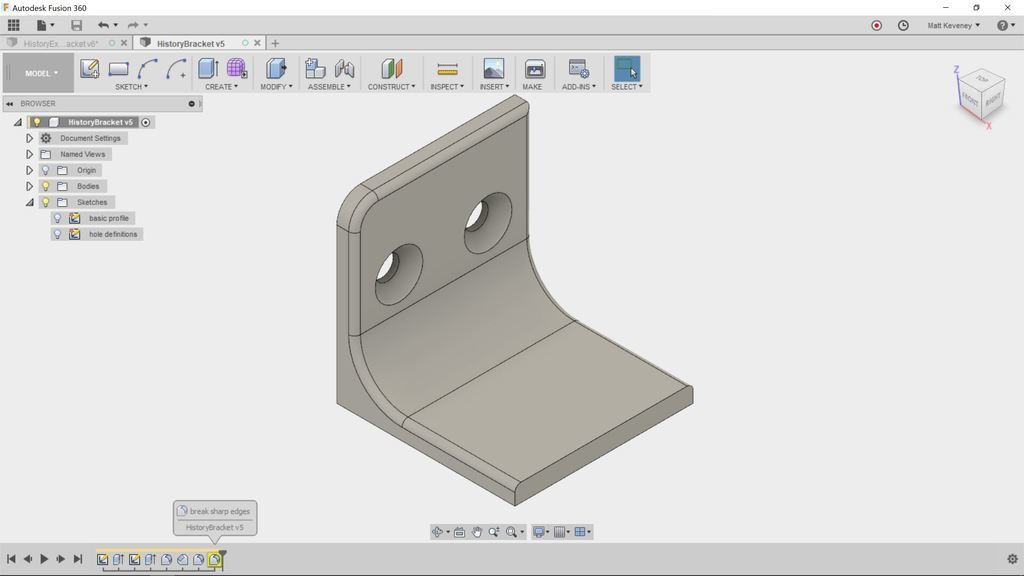Open the Save icon in top bar
This screenshot has width=1024, height=576.
click(77, 25)
